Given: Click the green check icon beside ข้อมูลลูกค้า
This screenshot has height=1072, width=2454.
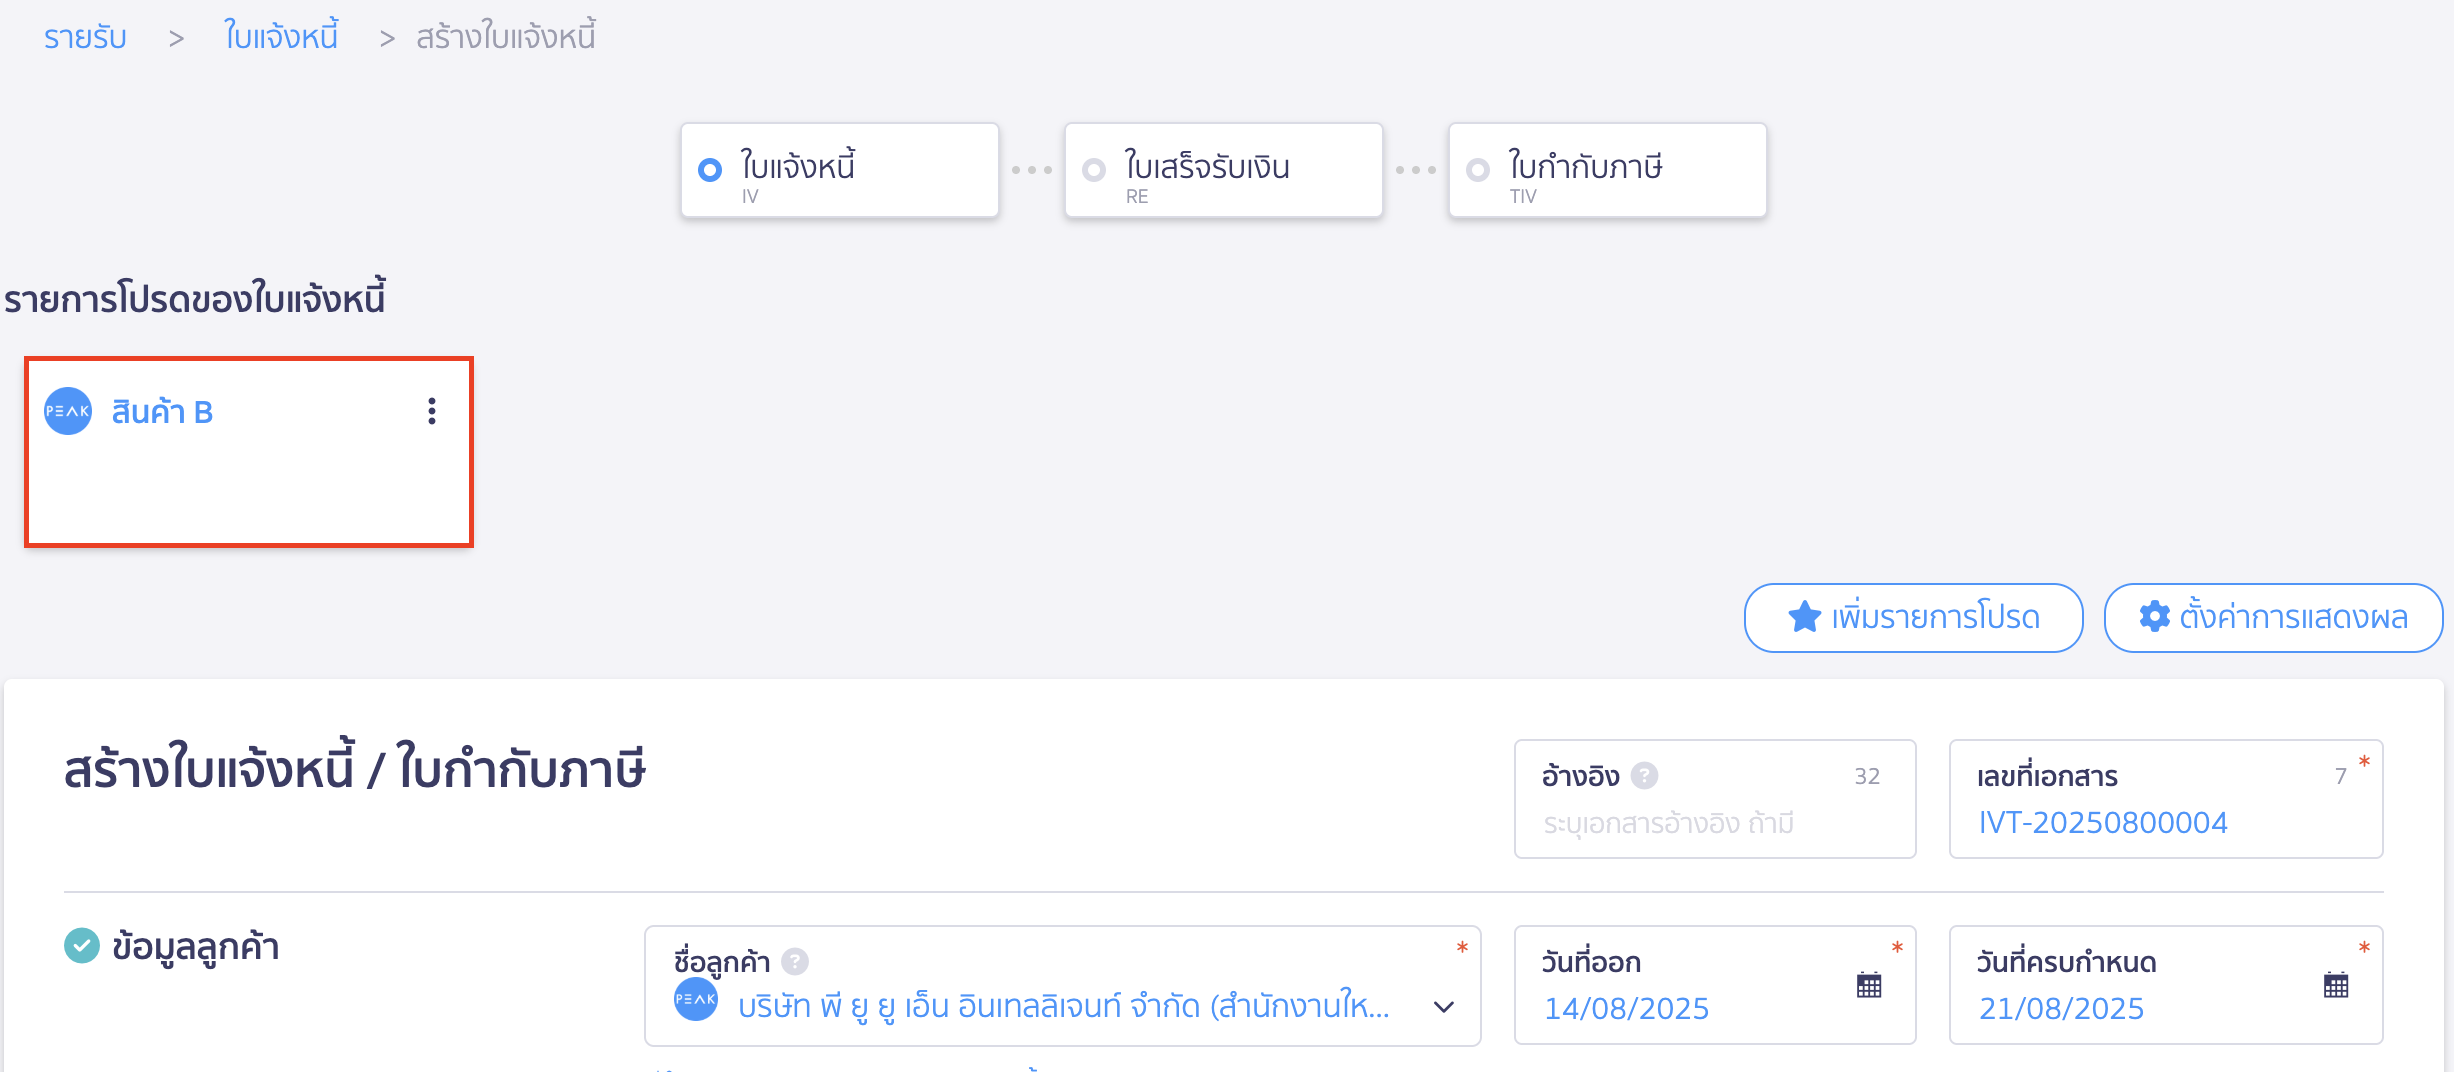Looking at the screenshot, I should pos(82,945).
